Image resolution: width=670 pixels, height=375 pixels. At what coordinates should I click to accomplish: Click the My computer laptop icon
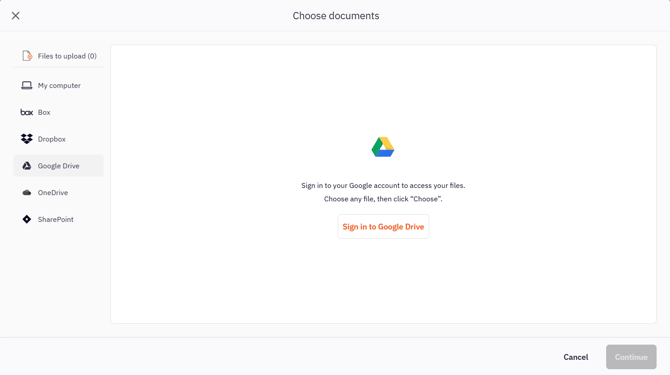tap(26, 85)
